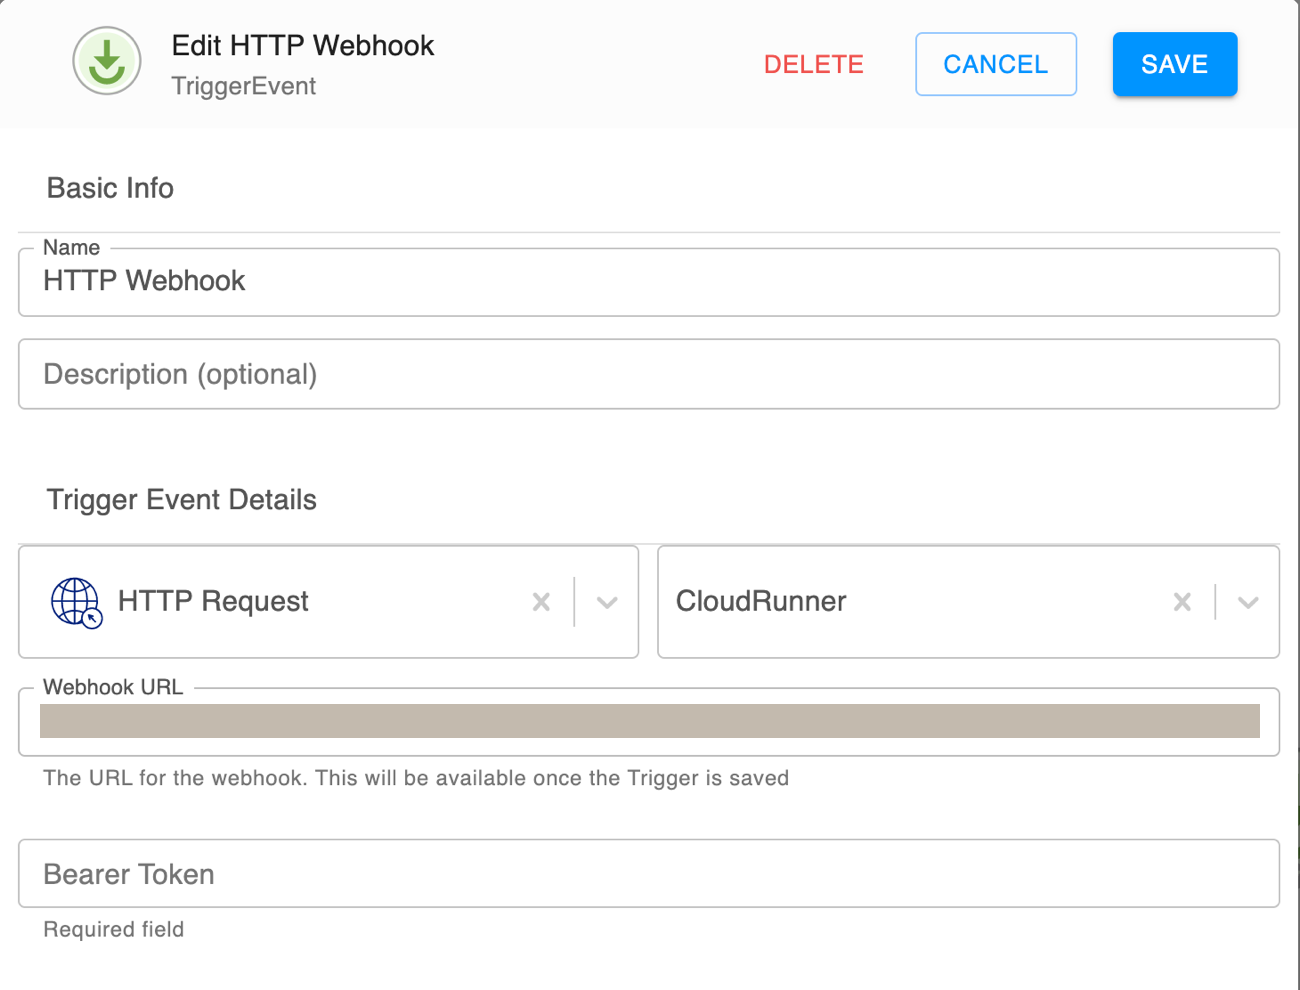This screenshot has width=1300, height=990.
Task: Click the green Trigger Event icon
Action: [x=106, y=61]
